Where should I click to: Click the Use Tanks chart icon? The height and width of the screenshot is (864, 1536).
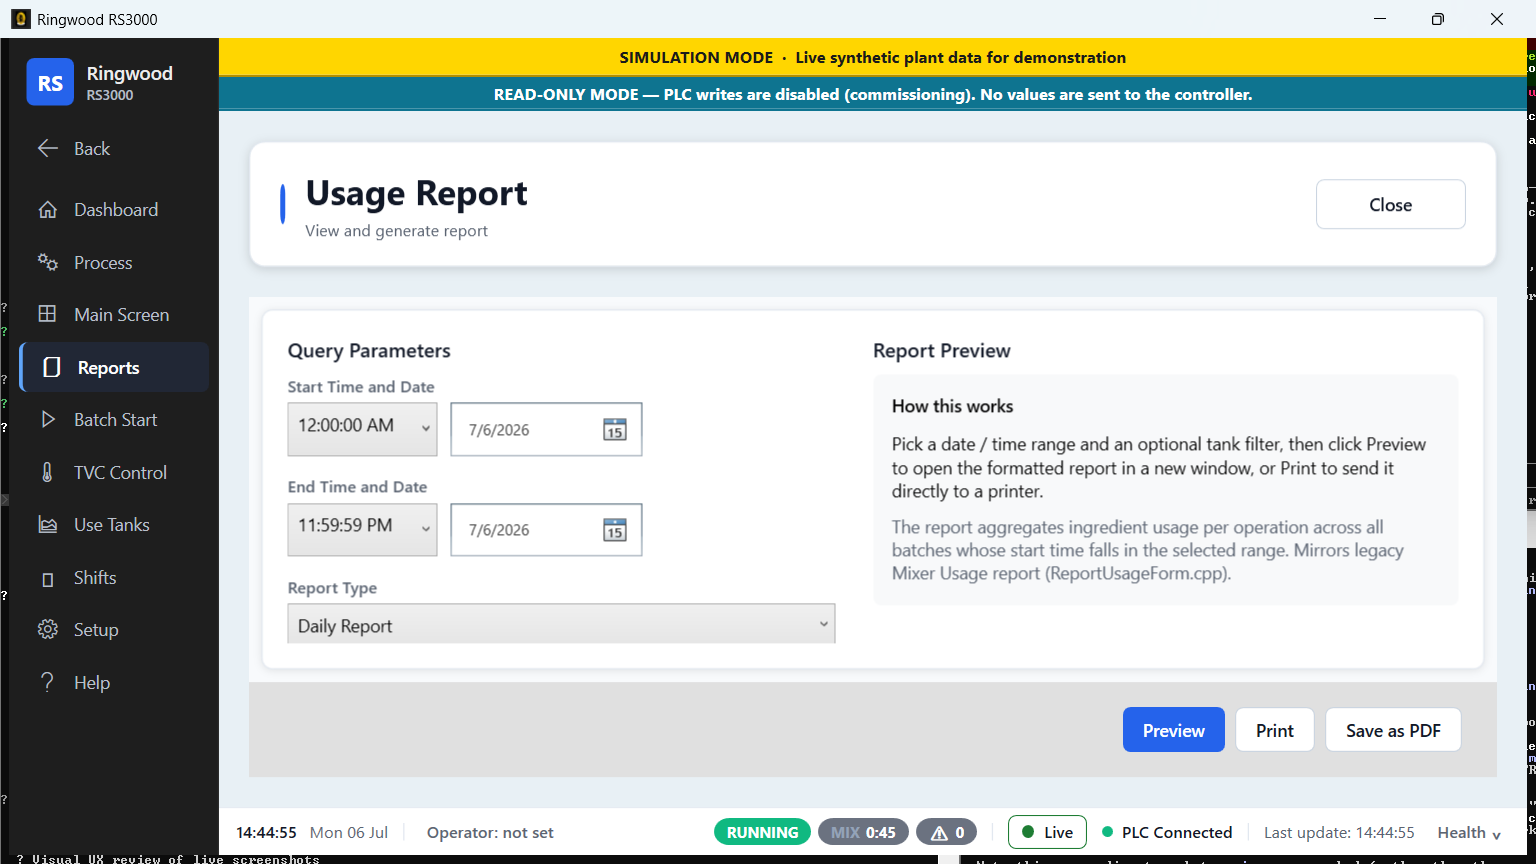click(47, 524)
